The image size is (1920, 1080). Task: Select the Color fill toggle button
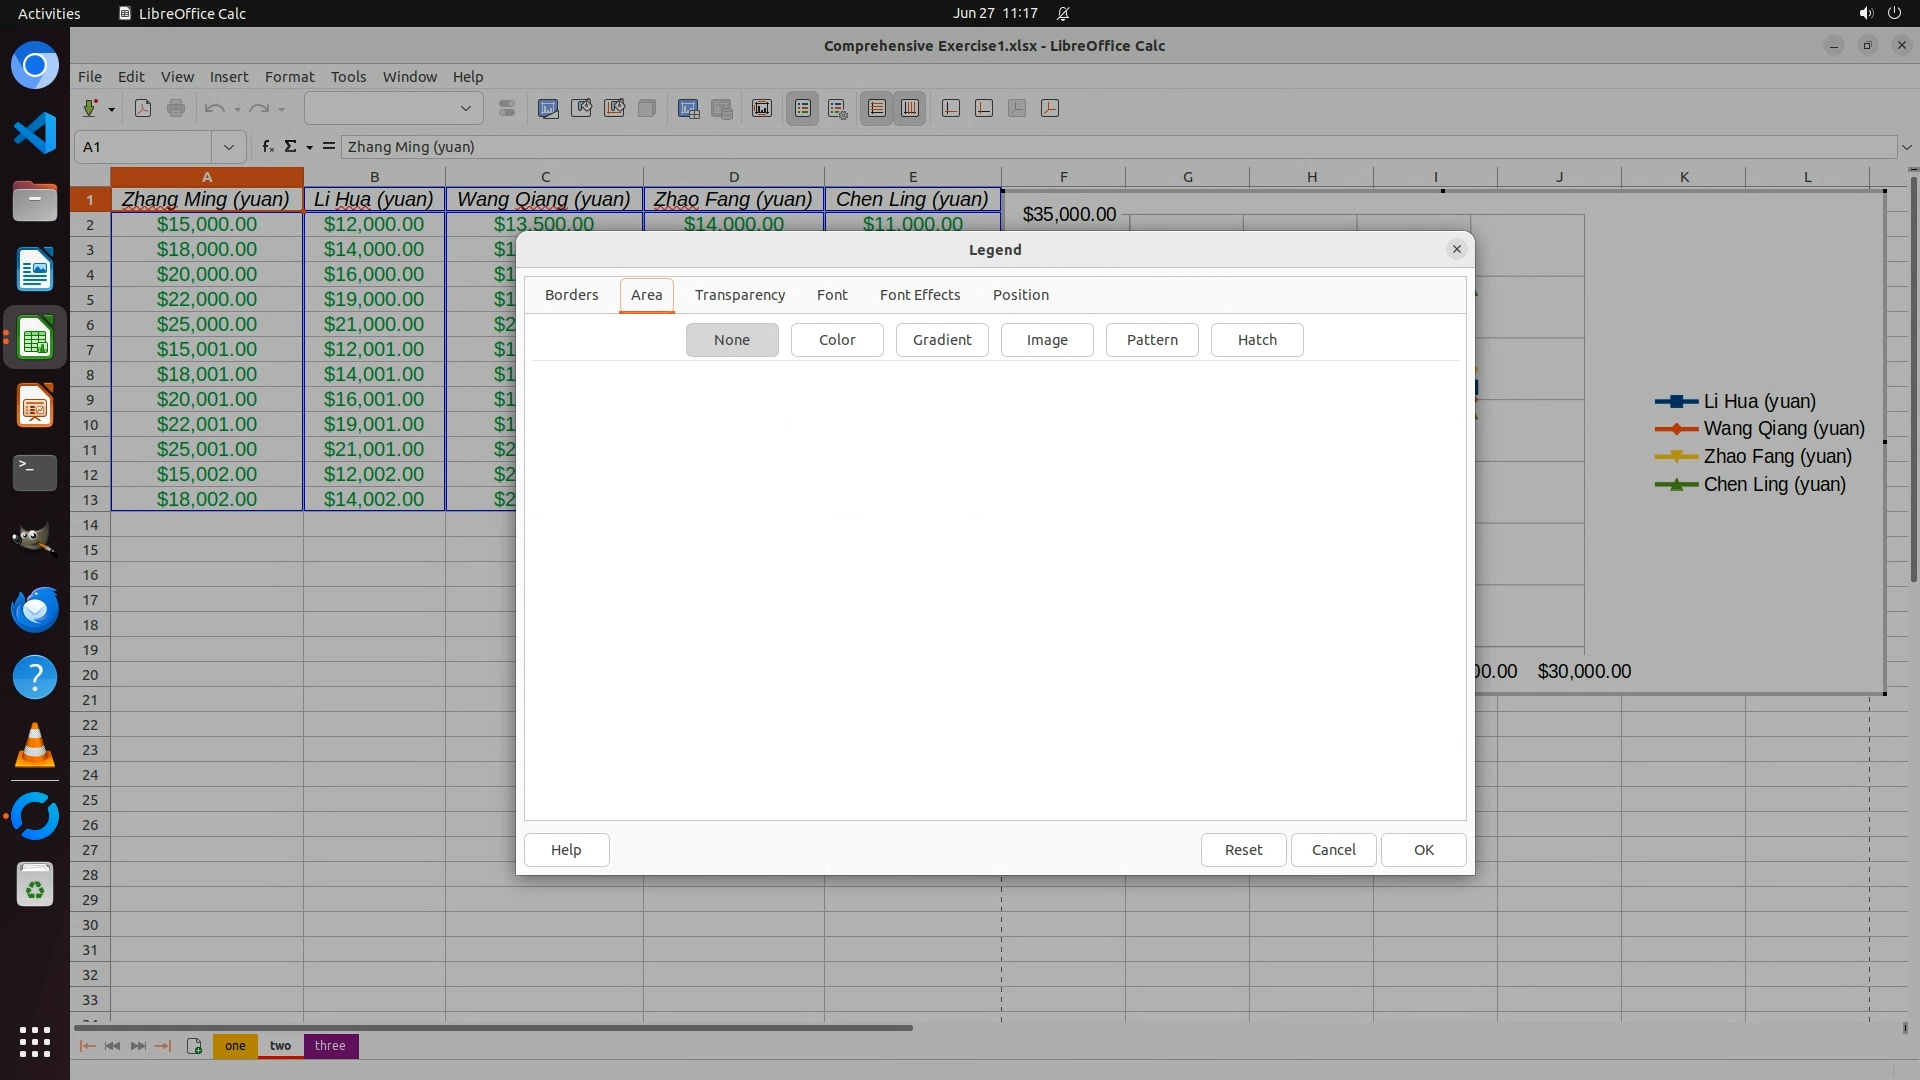coord(837,340)
